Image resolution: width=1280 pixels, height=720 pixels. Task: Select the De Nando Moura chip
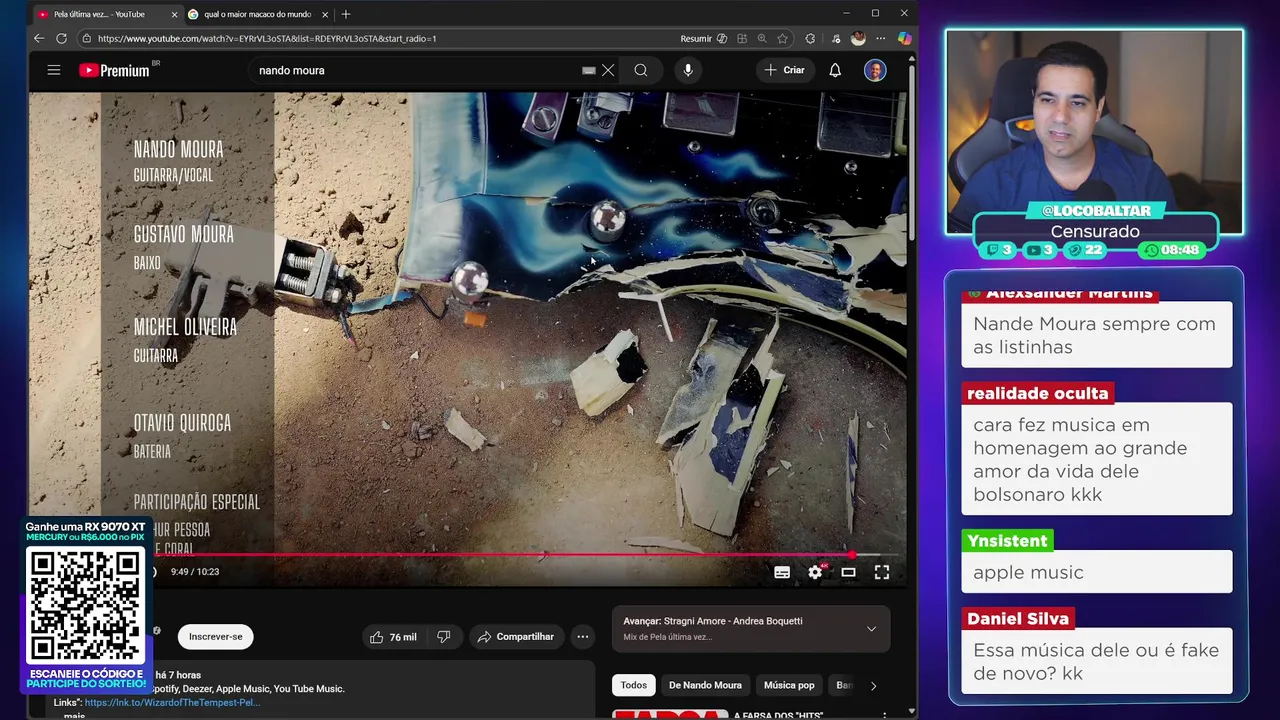pyautogui.click(x=705, y=685)
